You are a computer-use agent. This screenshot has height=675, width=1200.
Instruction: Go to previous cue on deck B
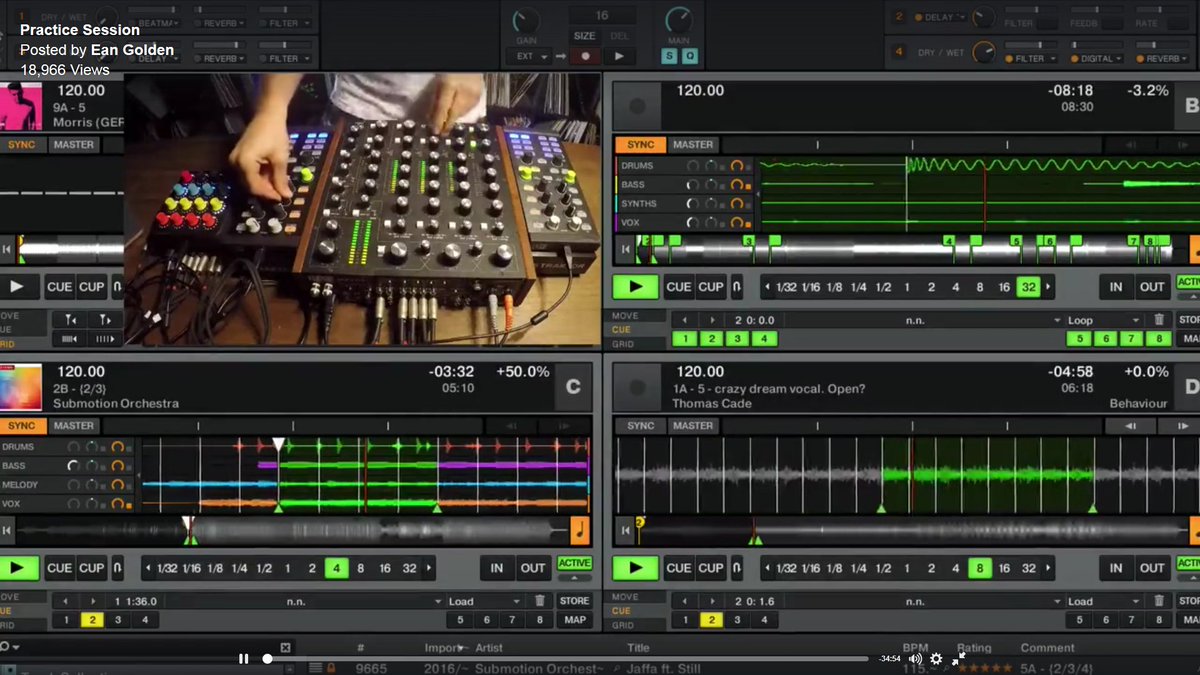click(x=685, y=320)
